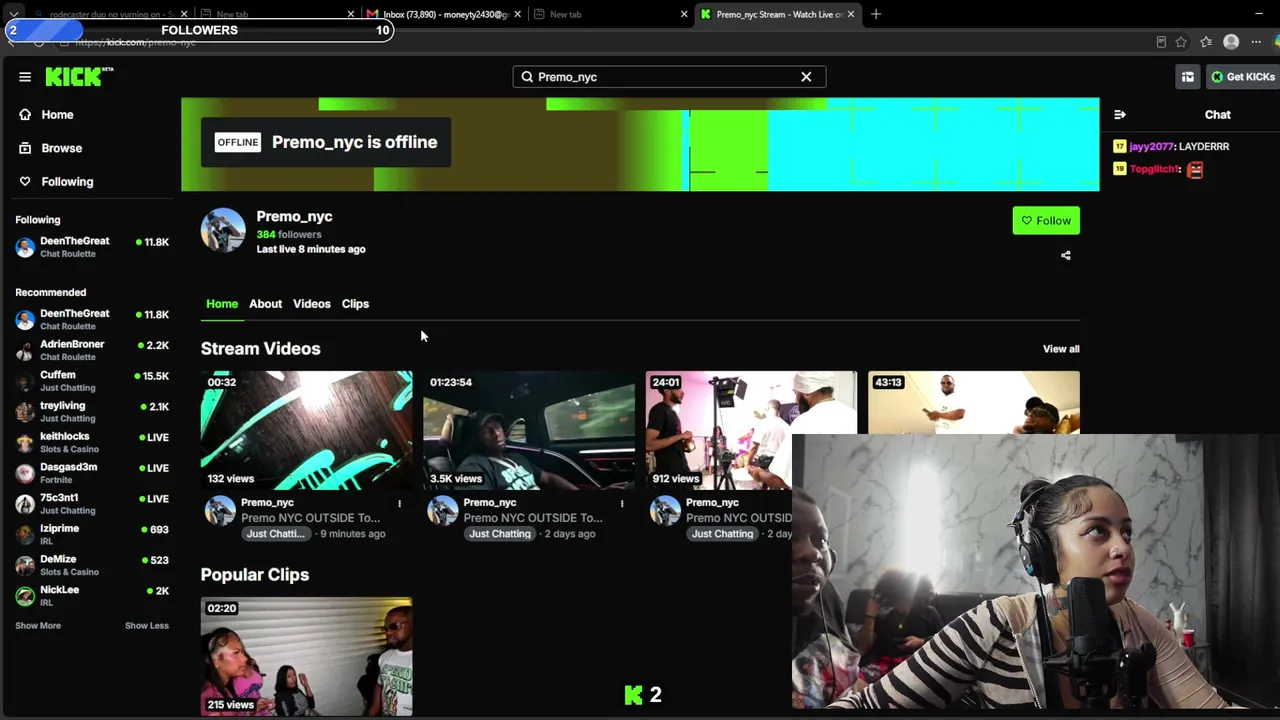Image resolution: width=1280 pixels, height=720 pixels.
Task: Open channel avatar under the 24:01 video
Action: tap(665, 512)
